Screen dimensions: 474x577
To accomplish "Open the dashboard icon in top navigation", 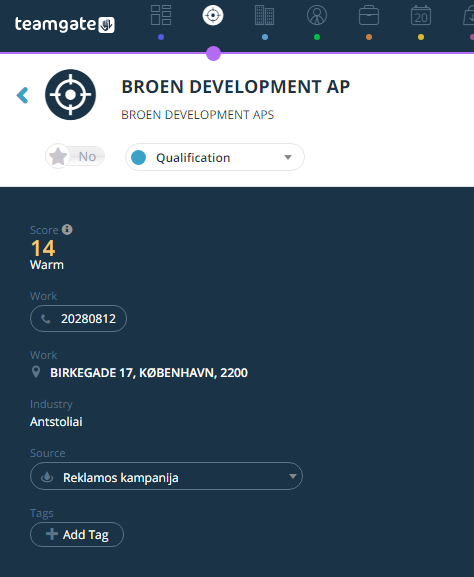I will coord(161,15).
